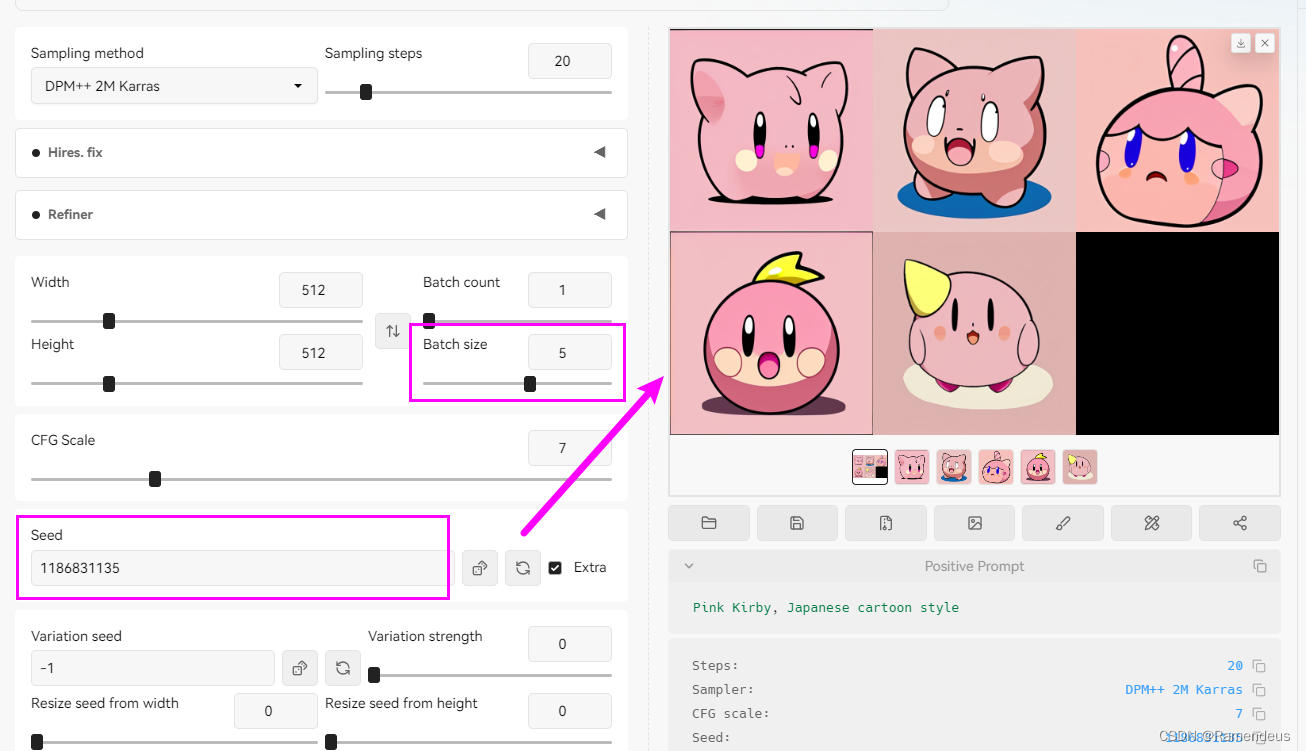1306x751 pixels.
Task: Swap width and height values
Action: (x=393, y=331)
